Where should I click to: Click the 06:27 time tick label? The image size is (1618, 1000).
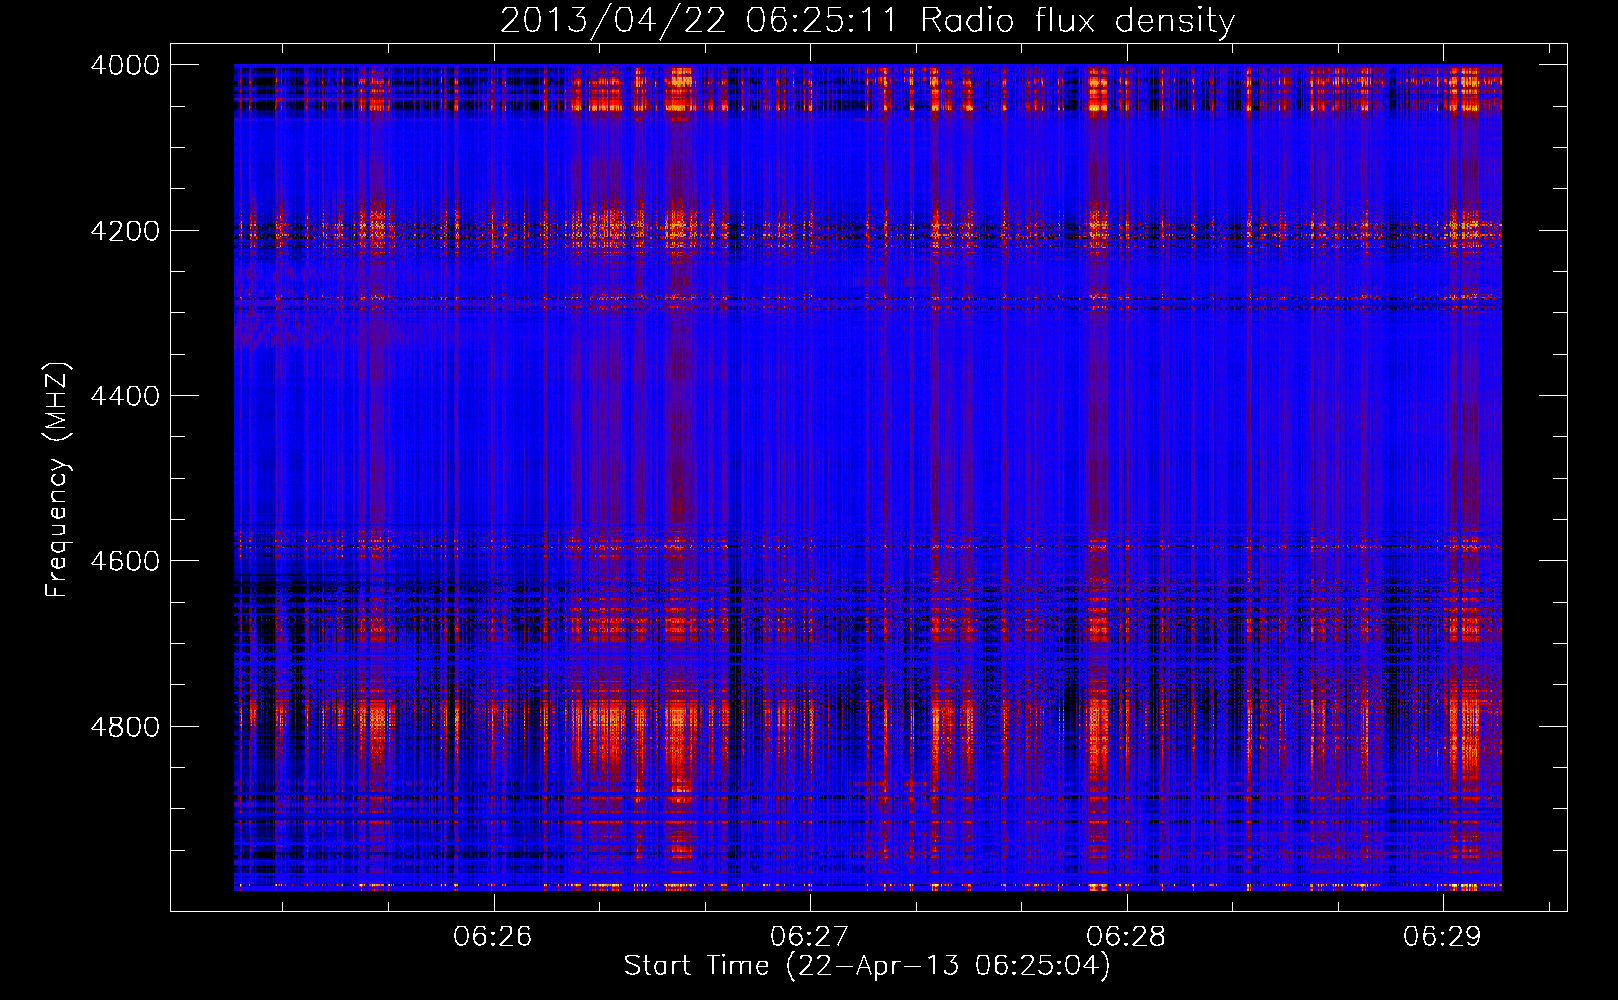(x=810, y=936)
